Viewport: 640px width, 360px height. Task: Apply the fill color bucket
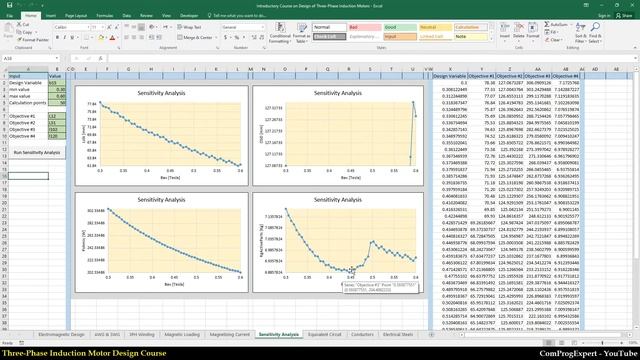[x=101, y=38]
